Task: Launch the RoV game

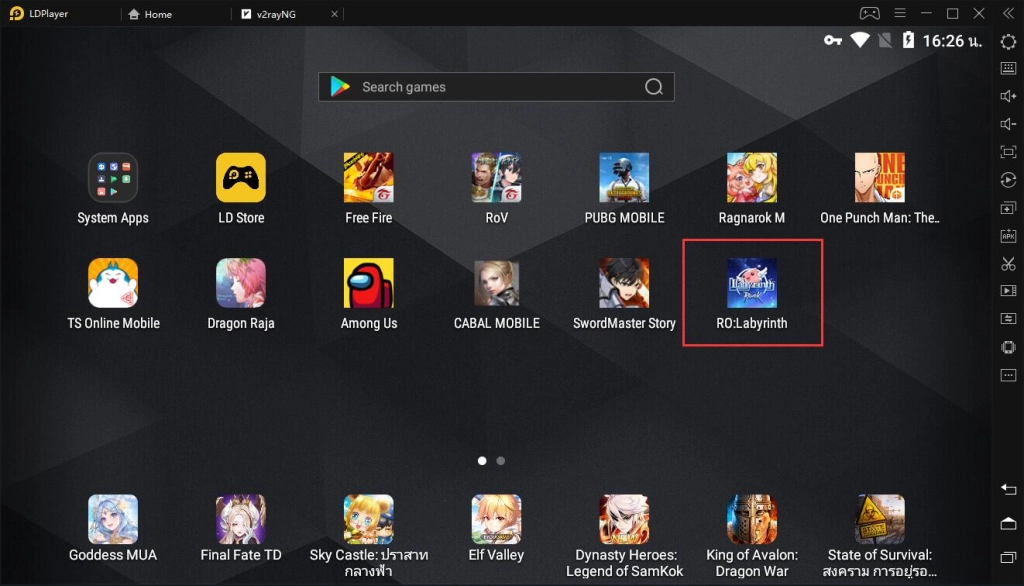Action: point(496,178)
